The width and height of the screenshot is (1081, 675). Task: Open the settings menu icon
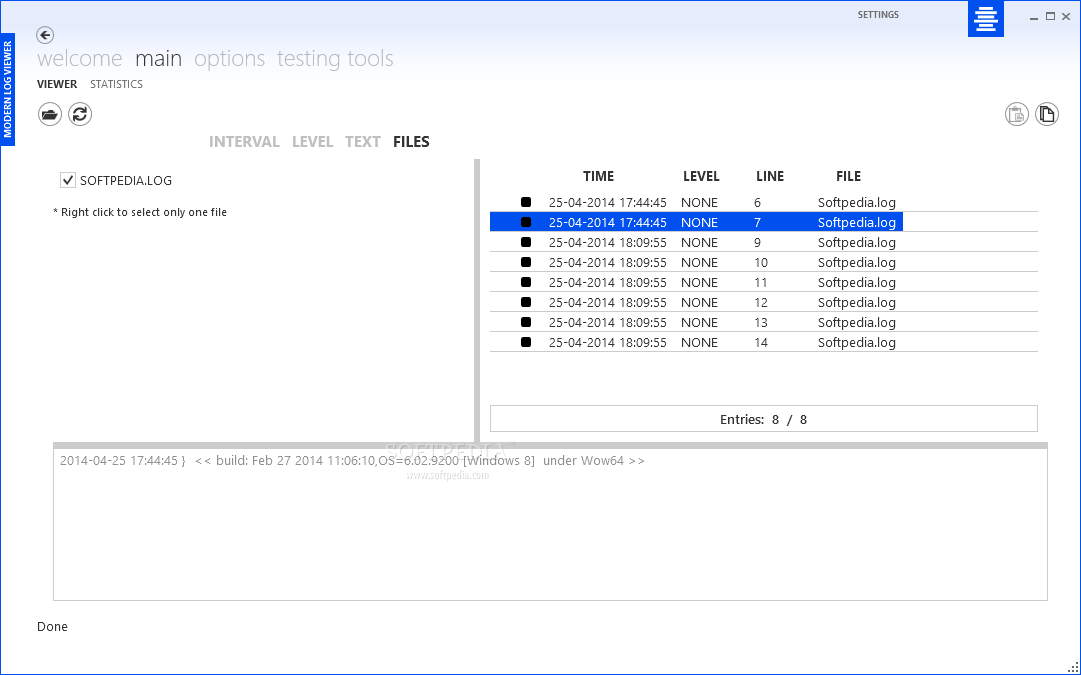(986, 19)
